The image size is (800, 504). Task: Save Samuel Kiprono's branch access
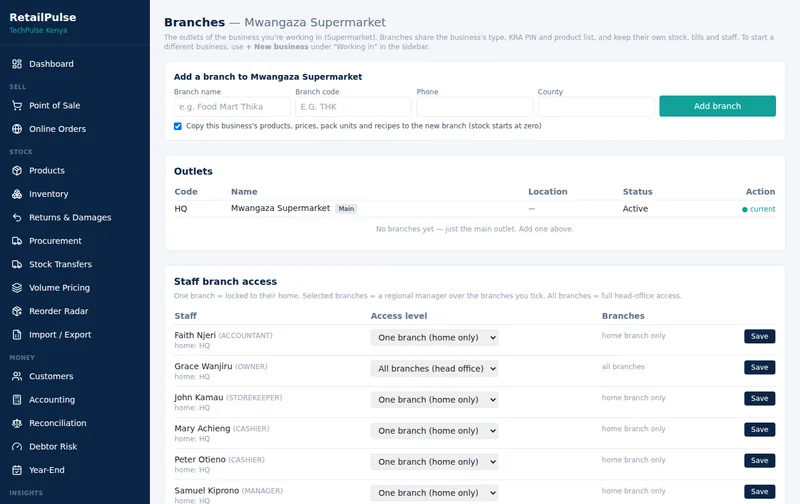pos(760,492)
